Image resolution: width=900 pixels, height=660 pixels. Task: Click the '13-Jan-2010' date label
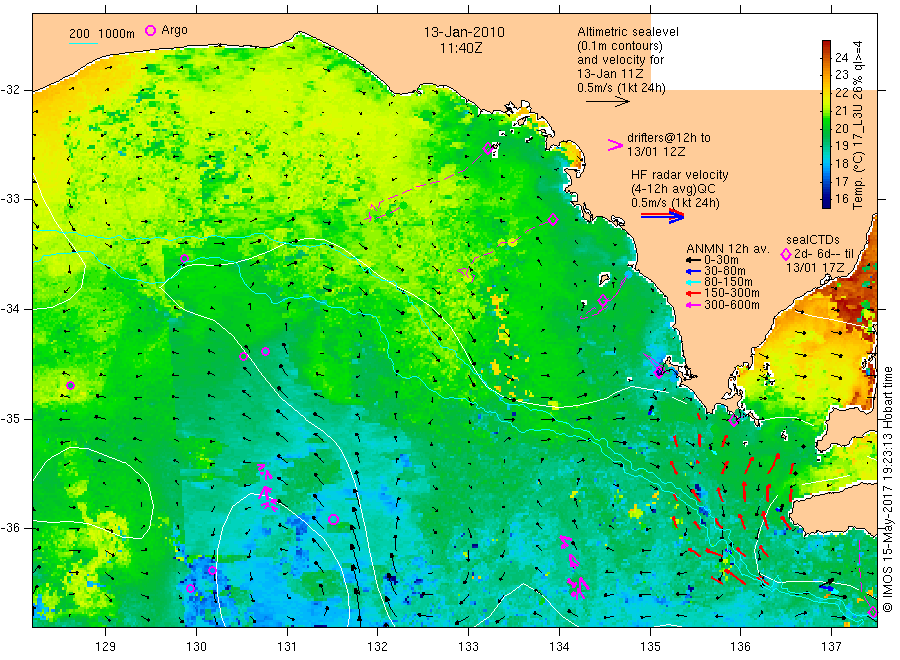[x=464, y=32]
